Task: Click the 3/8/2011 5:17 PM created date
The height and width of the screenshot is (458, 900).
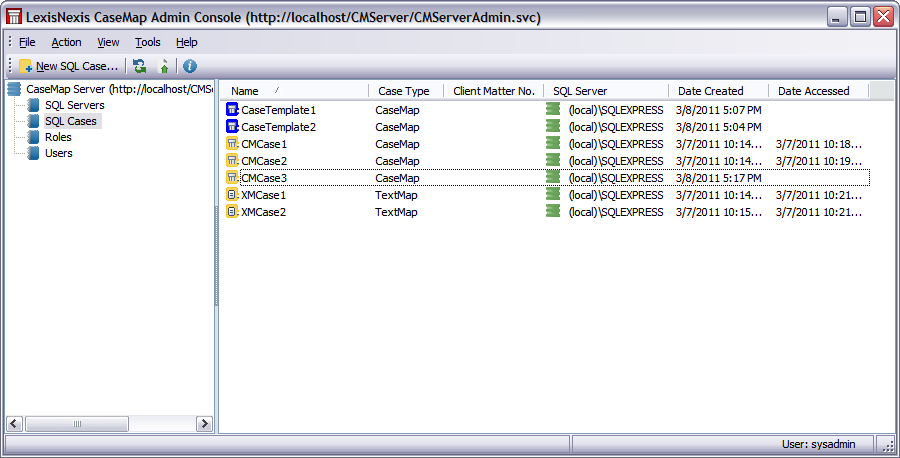Action: (x=719, y=178)
